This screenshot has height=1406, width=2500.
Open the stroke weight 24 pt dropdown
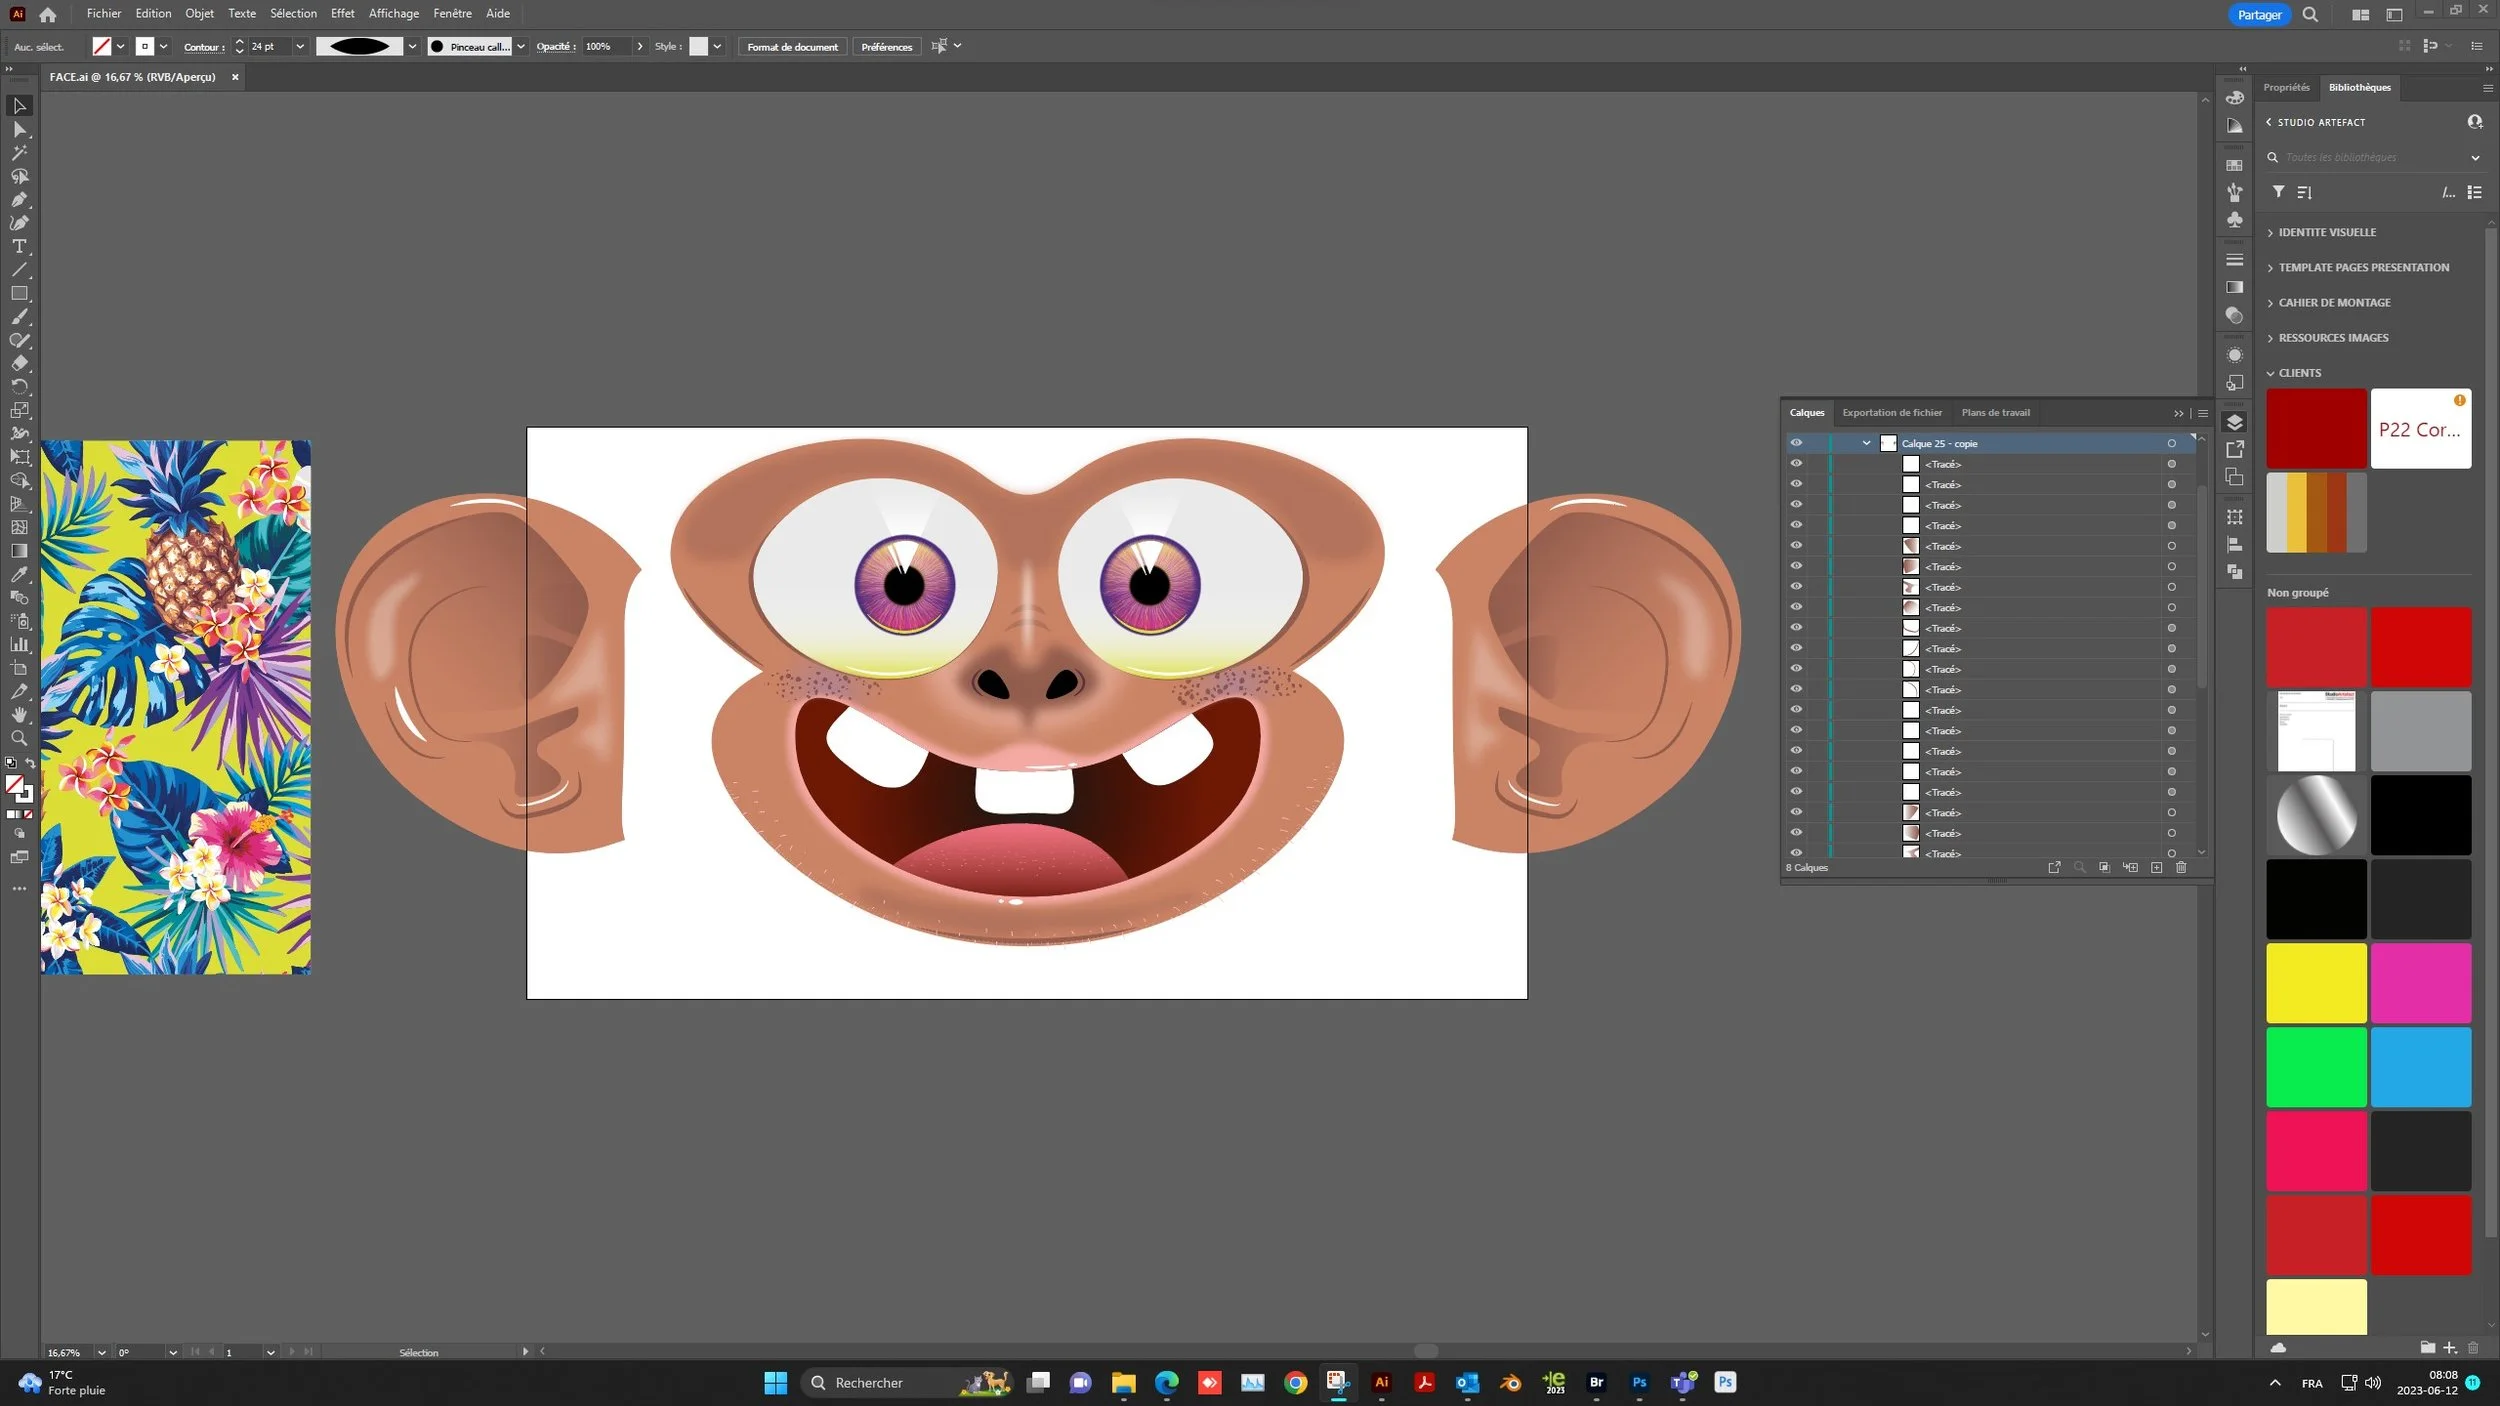pos(299,47)
